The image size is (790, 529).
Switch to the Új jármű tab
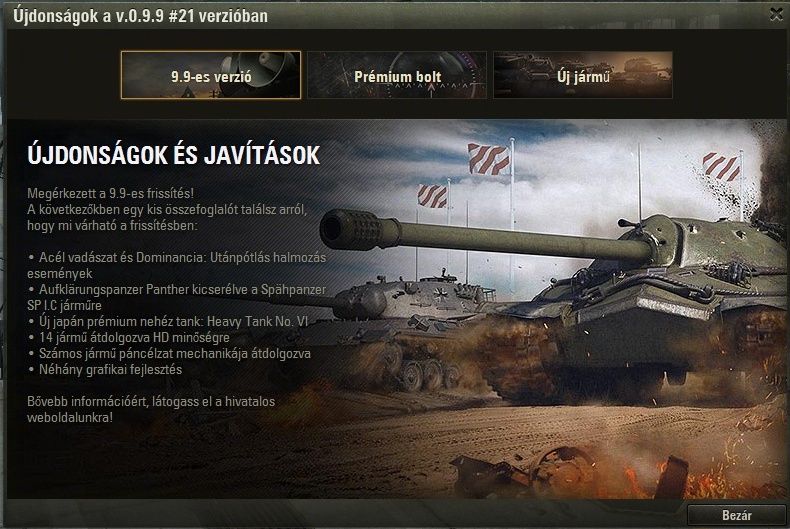tap(583, 75)
